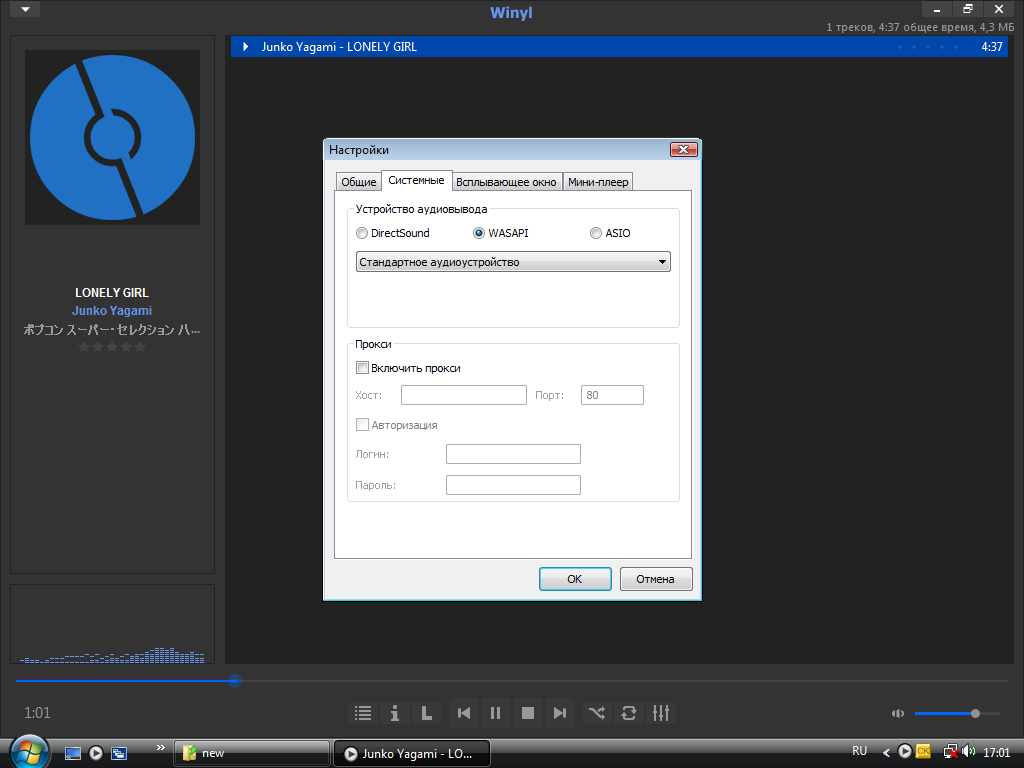Image resolution: width=1024 pixels, height=768 pixels.
Task: Click the Switch between windows quick launch icon
Action: point(119,753)
